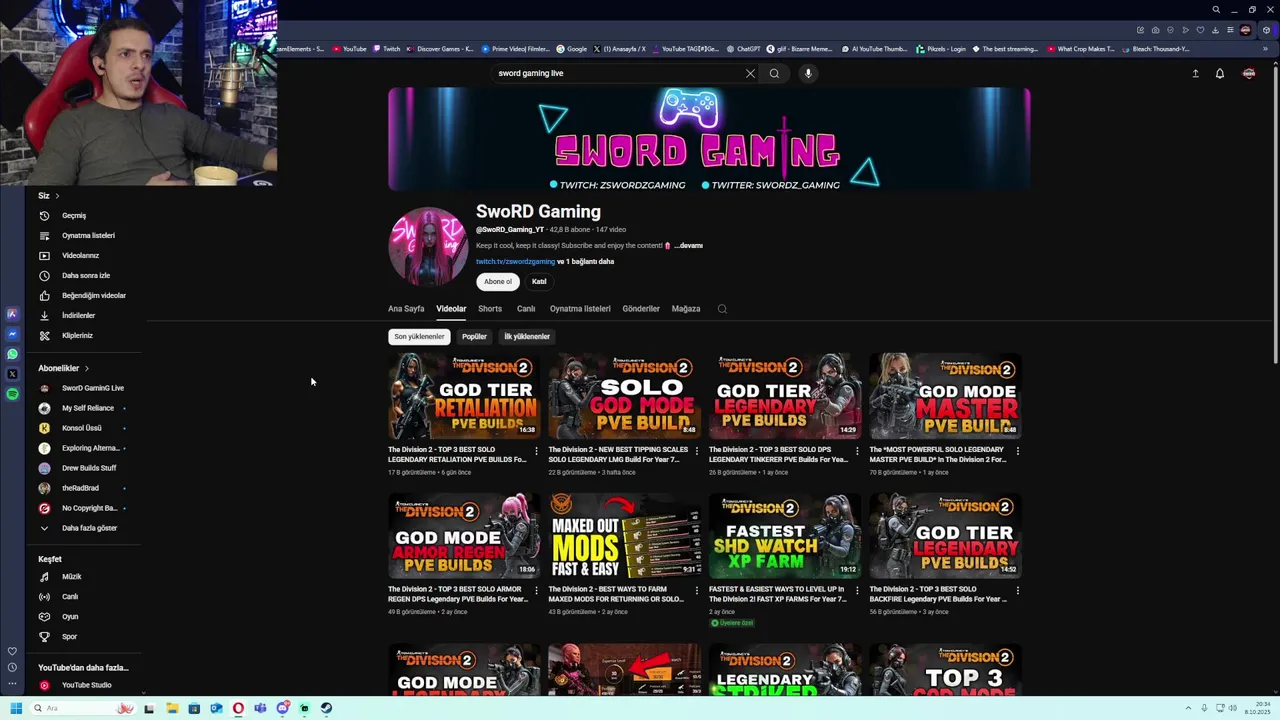
Task: Clear the search box with the X icon
Action: (x=750, y=73)
